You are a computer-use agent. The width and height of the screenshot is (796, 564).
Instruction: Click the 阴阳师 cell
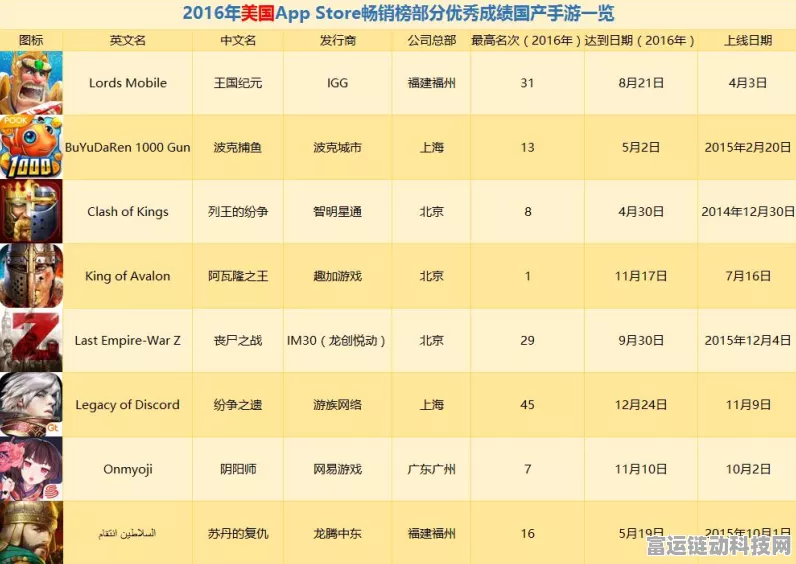coord(238,469)
